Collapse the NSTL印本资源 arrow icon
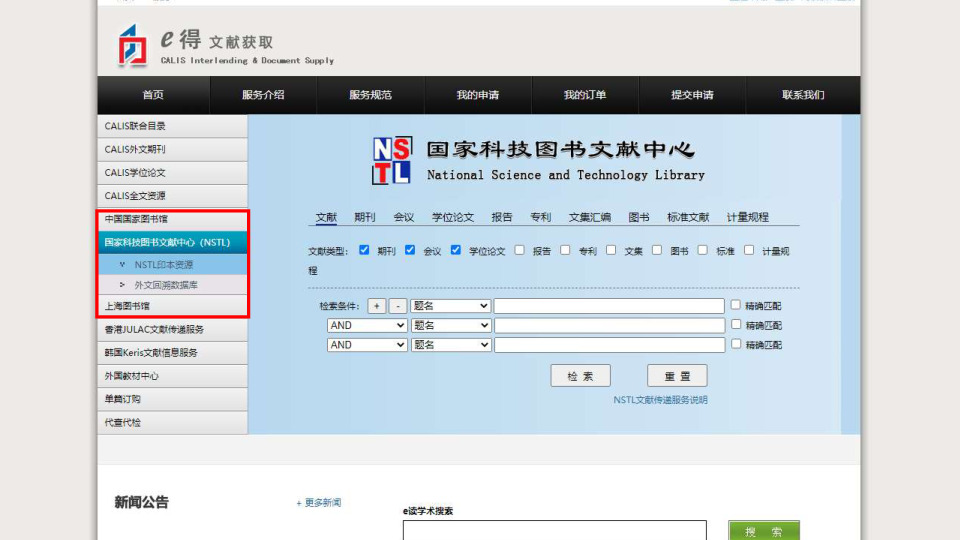960x540 pixels. point(122,264)
